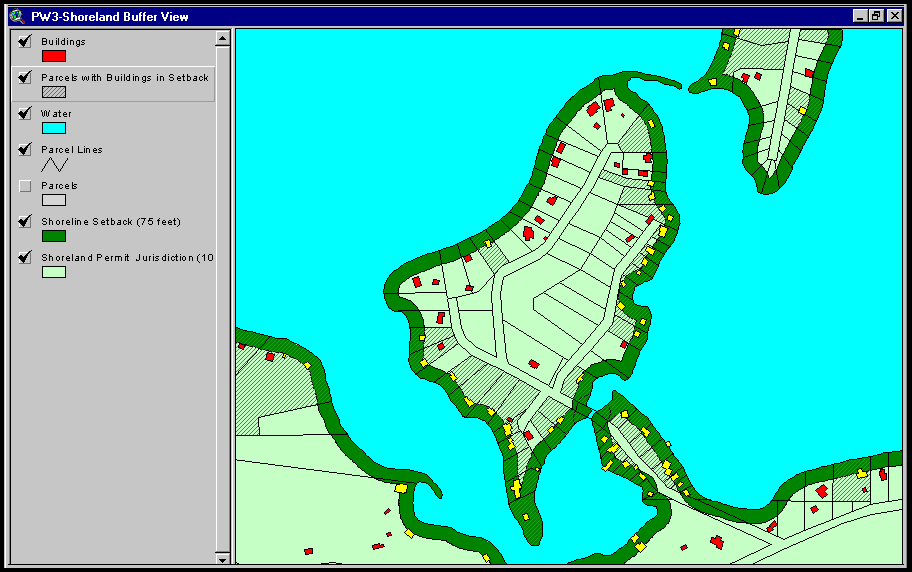
Task: Click the view window magnifier icon
Action: [17, 16]
